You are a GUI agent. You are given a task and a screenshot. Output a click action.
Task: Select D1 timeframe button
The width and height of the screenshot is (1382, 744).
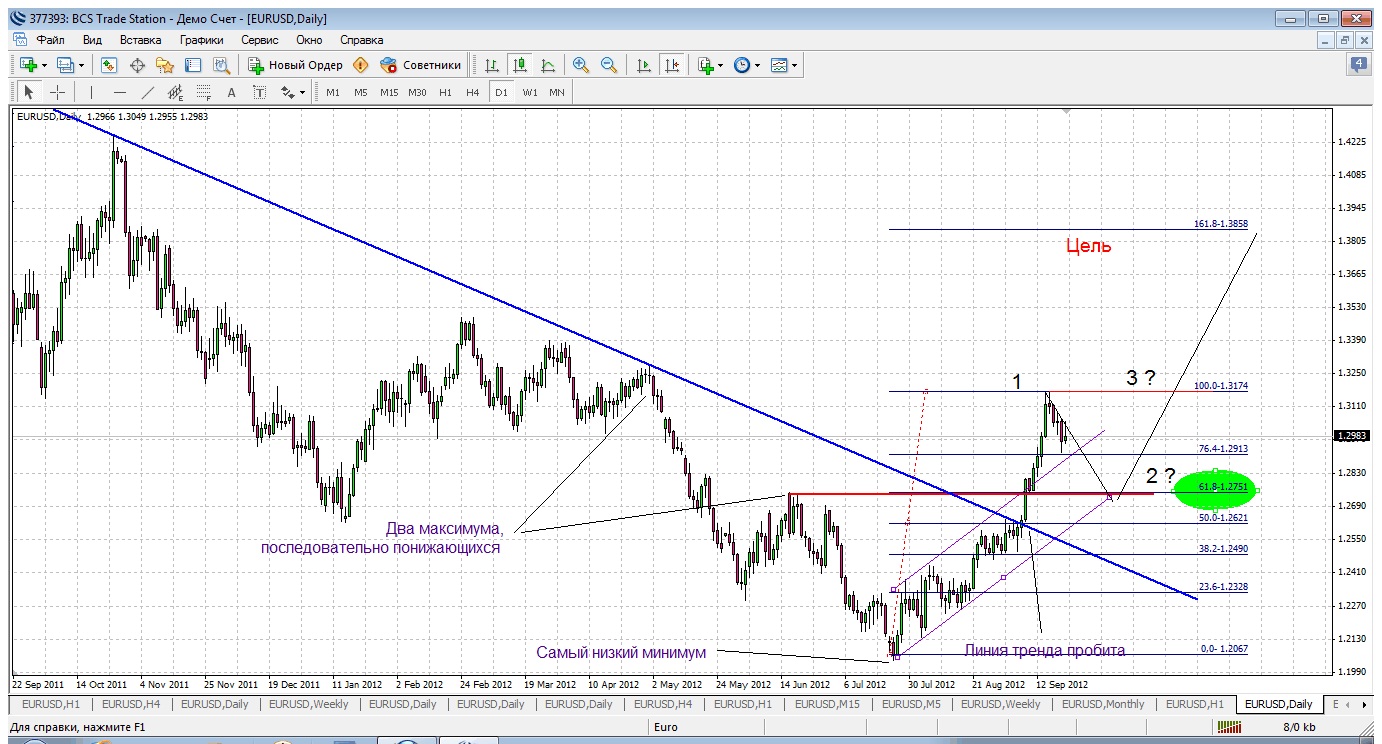click(501, 92)
